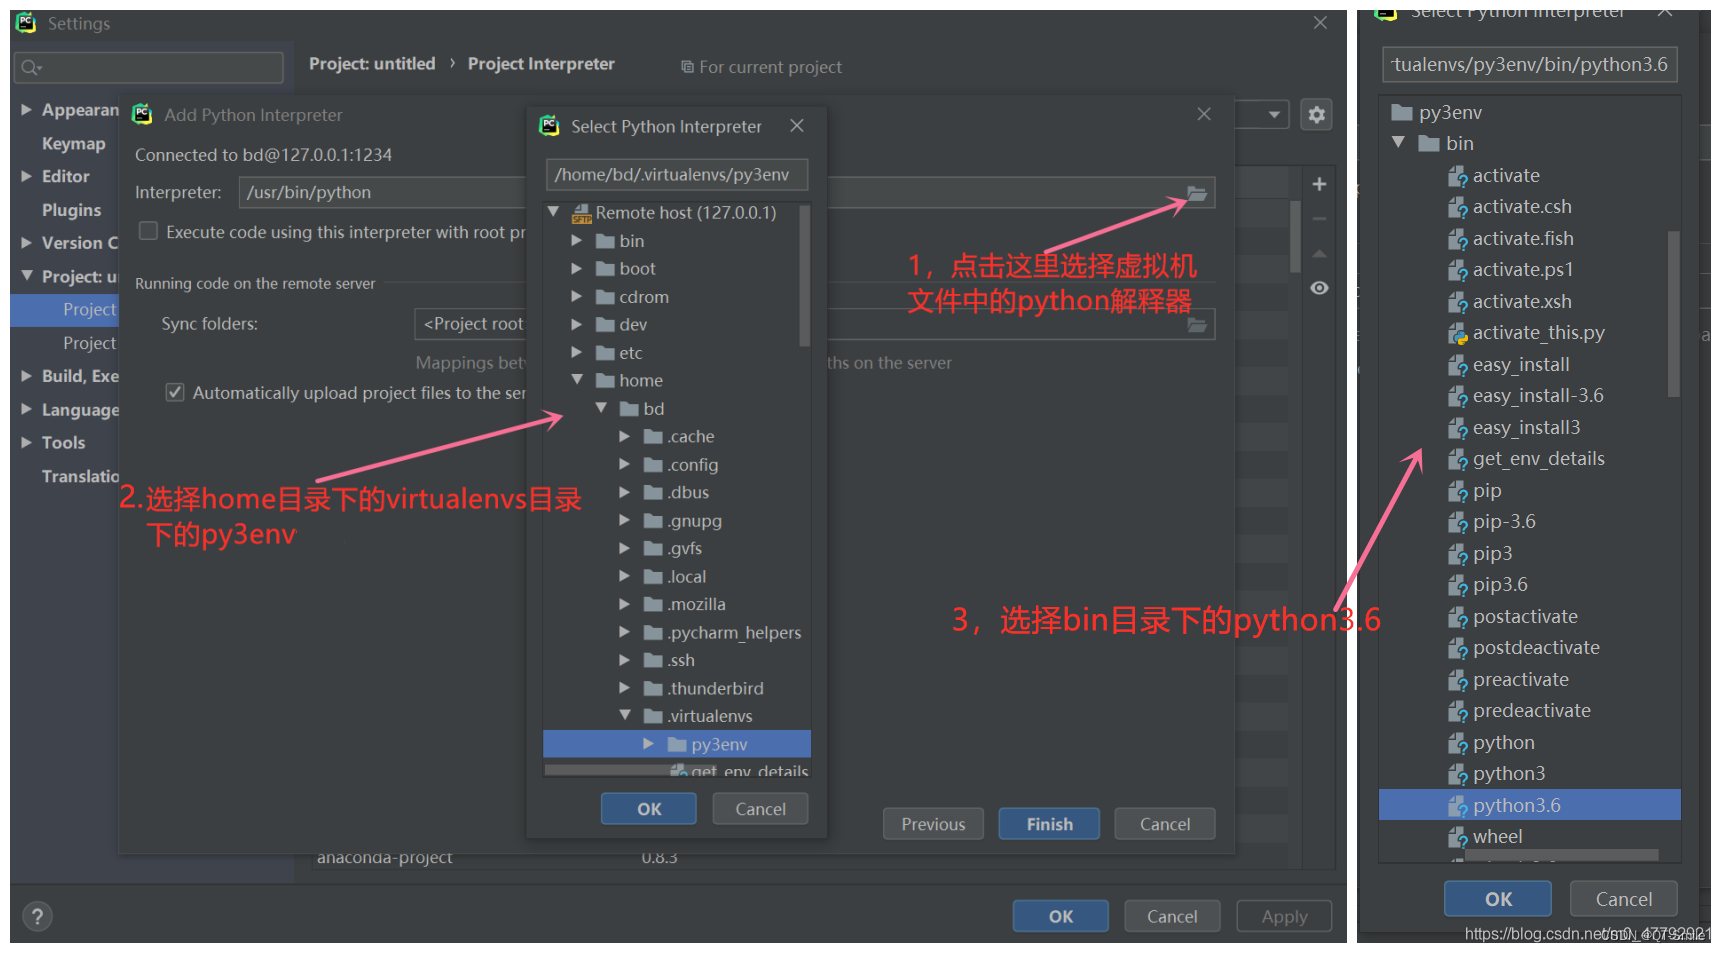Click the Settings search field
1721x953 pixels.
tap(149, 67)
